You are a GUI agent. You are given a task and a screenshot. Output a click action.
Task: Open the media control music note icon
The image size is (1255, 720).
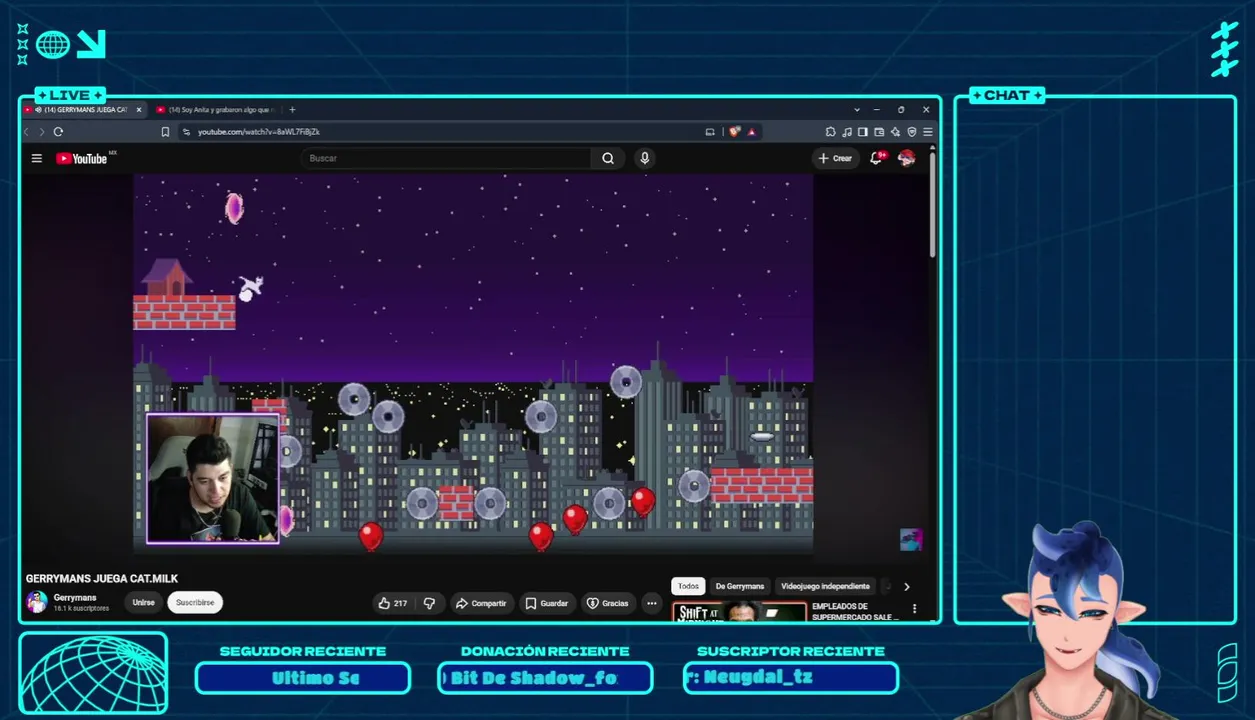847,132
